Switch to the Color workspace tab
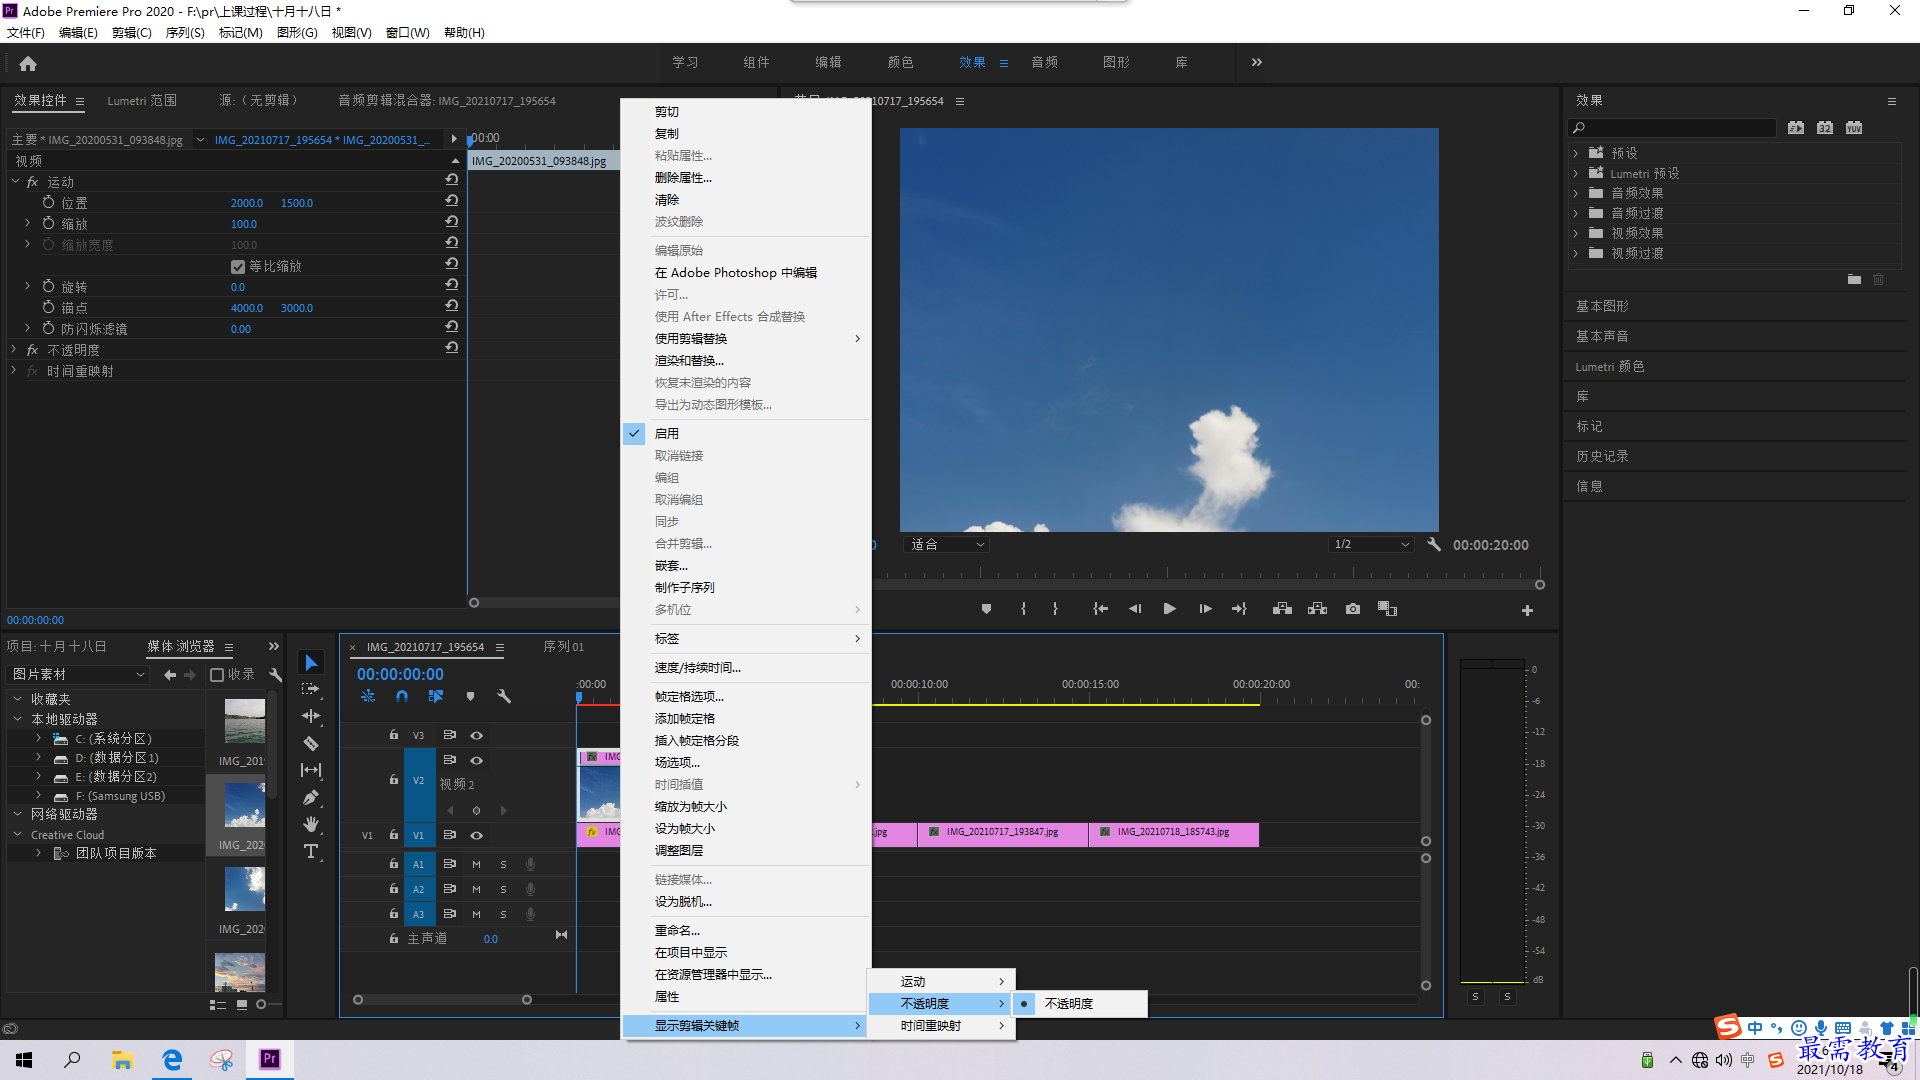 [x=900, y=62]
